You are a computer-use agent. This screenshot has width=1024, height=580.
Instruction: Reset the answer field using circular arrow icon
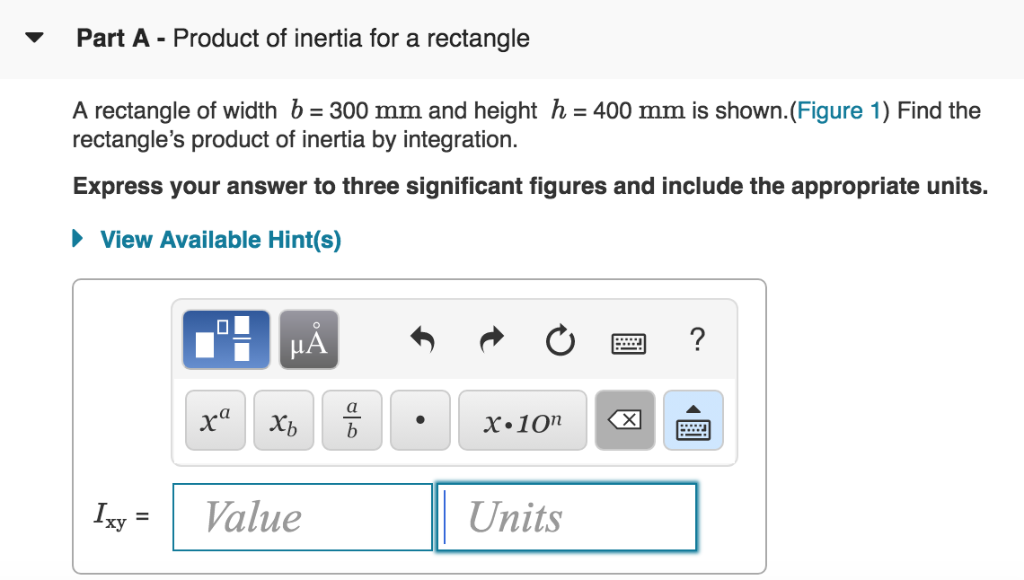[x=560, y=339]
